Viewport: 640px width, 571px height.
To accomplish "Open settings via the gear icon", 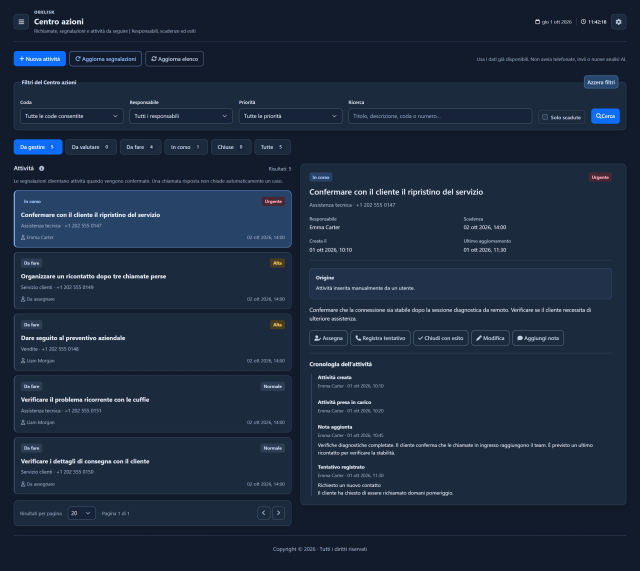I will (x=618, y=22).
